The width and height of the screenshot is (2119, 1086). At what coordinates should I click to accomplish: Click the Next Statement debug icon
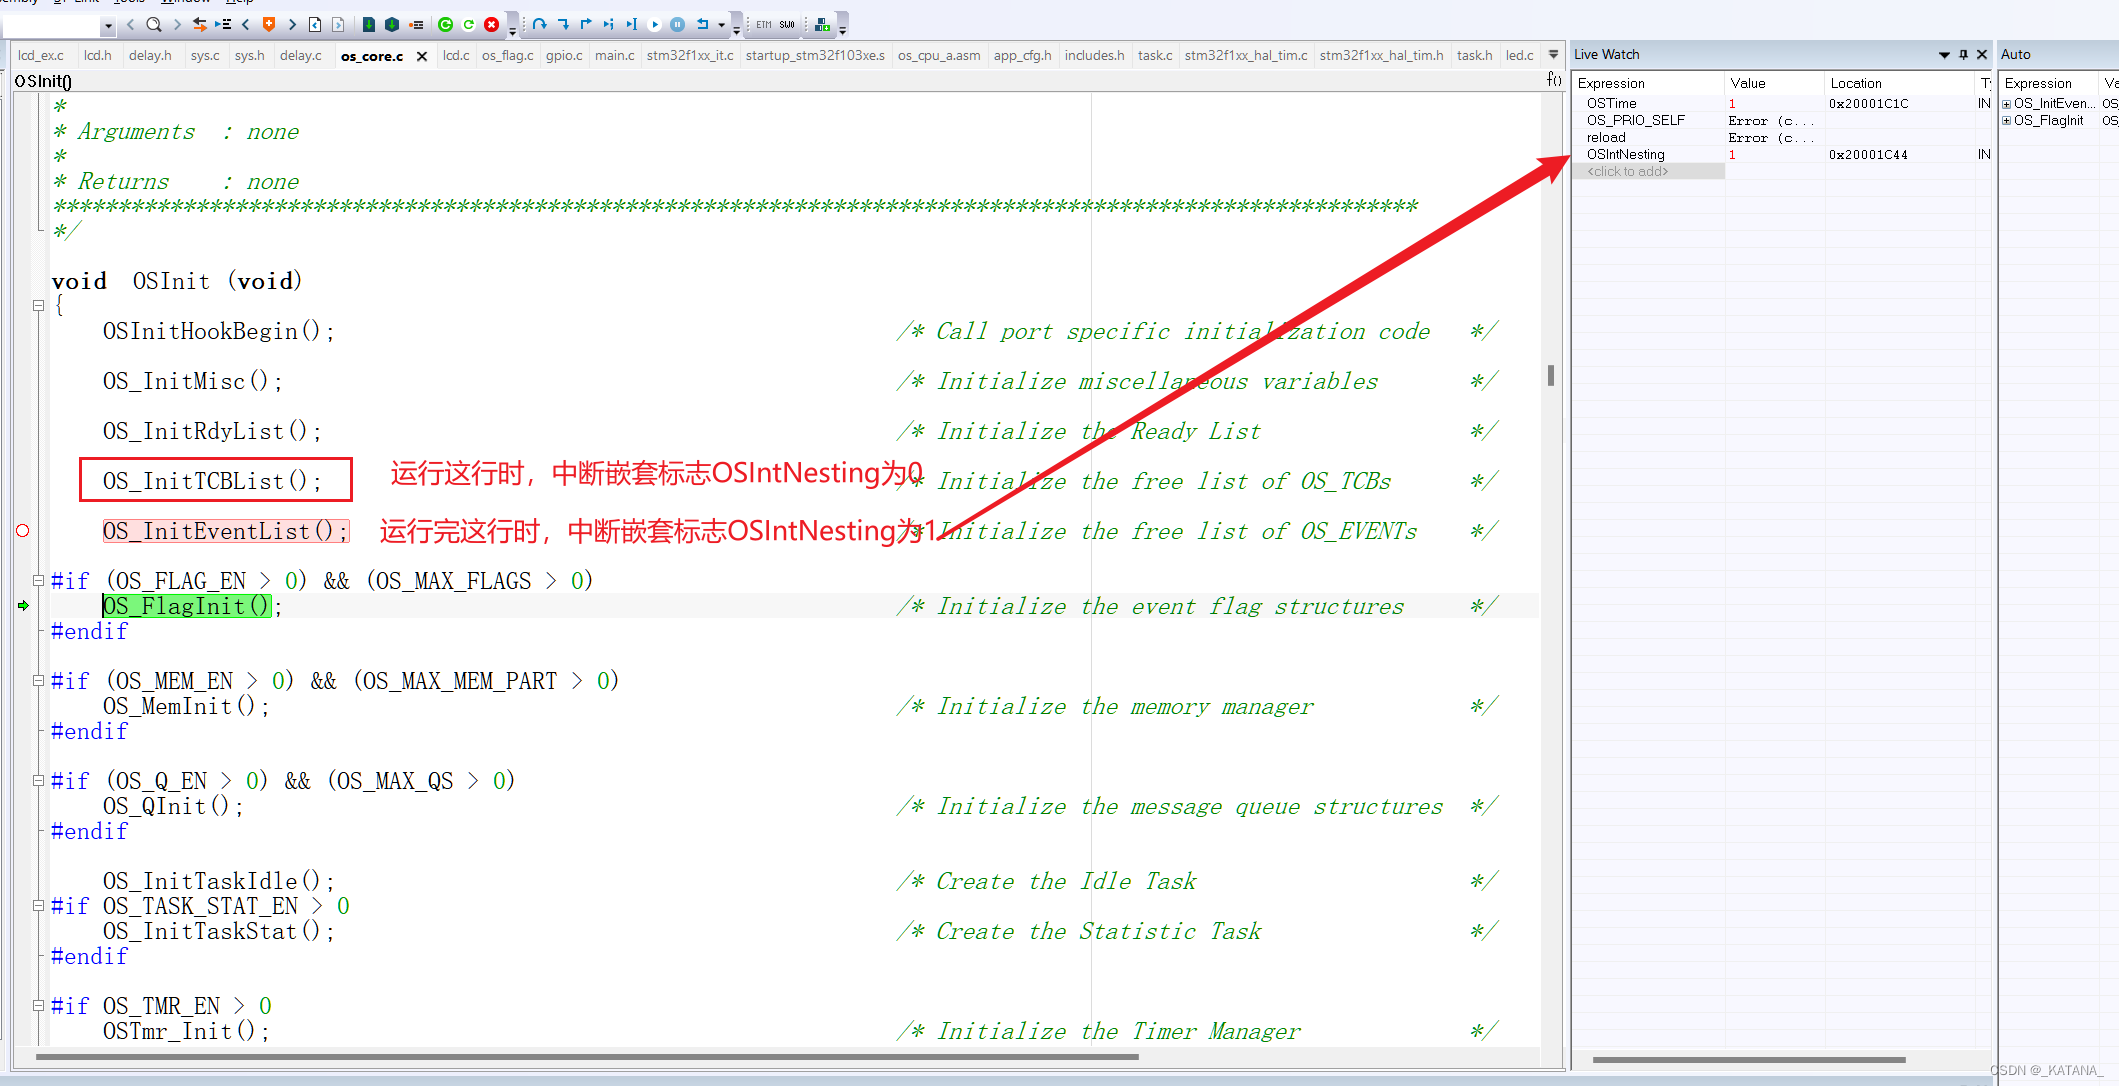(609, 24)
